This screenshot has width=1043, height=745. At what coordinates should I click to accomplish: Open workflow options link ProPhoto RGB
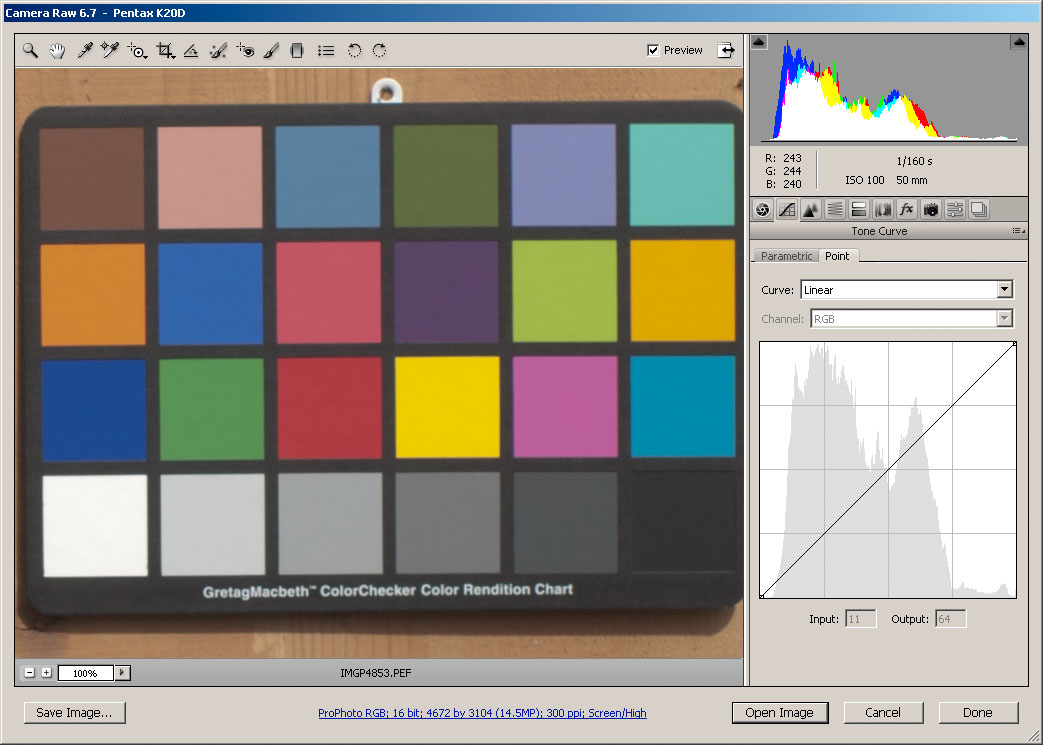pos(482,713)
